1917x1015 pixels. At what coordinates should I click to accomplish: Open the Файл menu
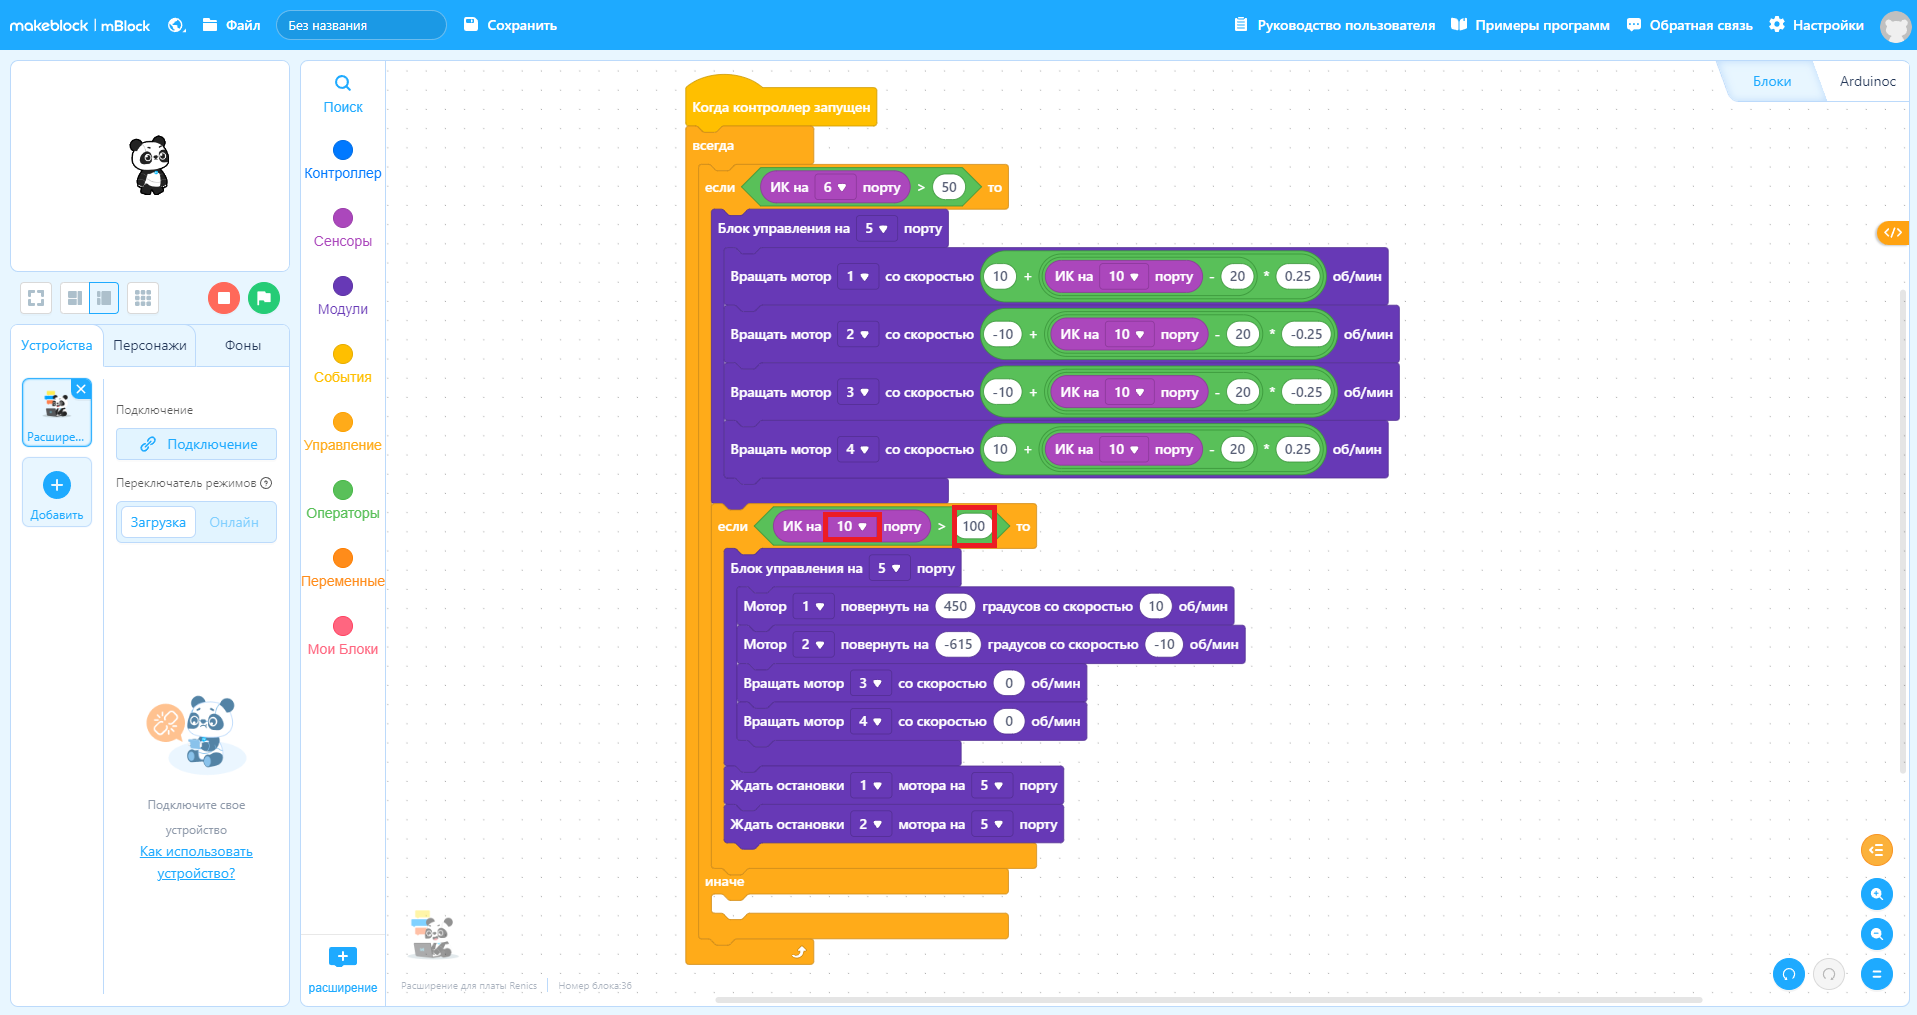tap(232, 25)
